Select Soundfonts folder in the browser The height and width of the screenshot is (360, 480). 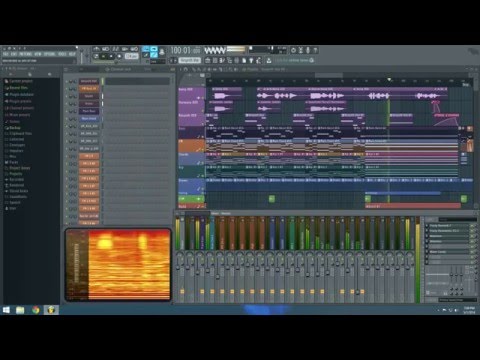pos(16,197)
